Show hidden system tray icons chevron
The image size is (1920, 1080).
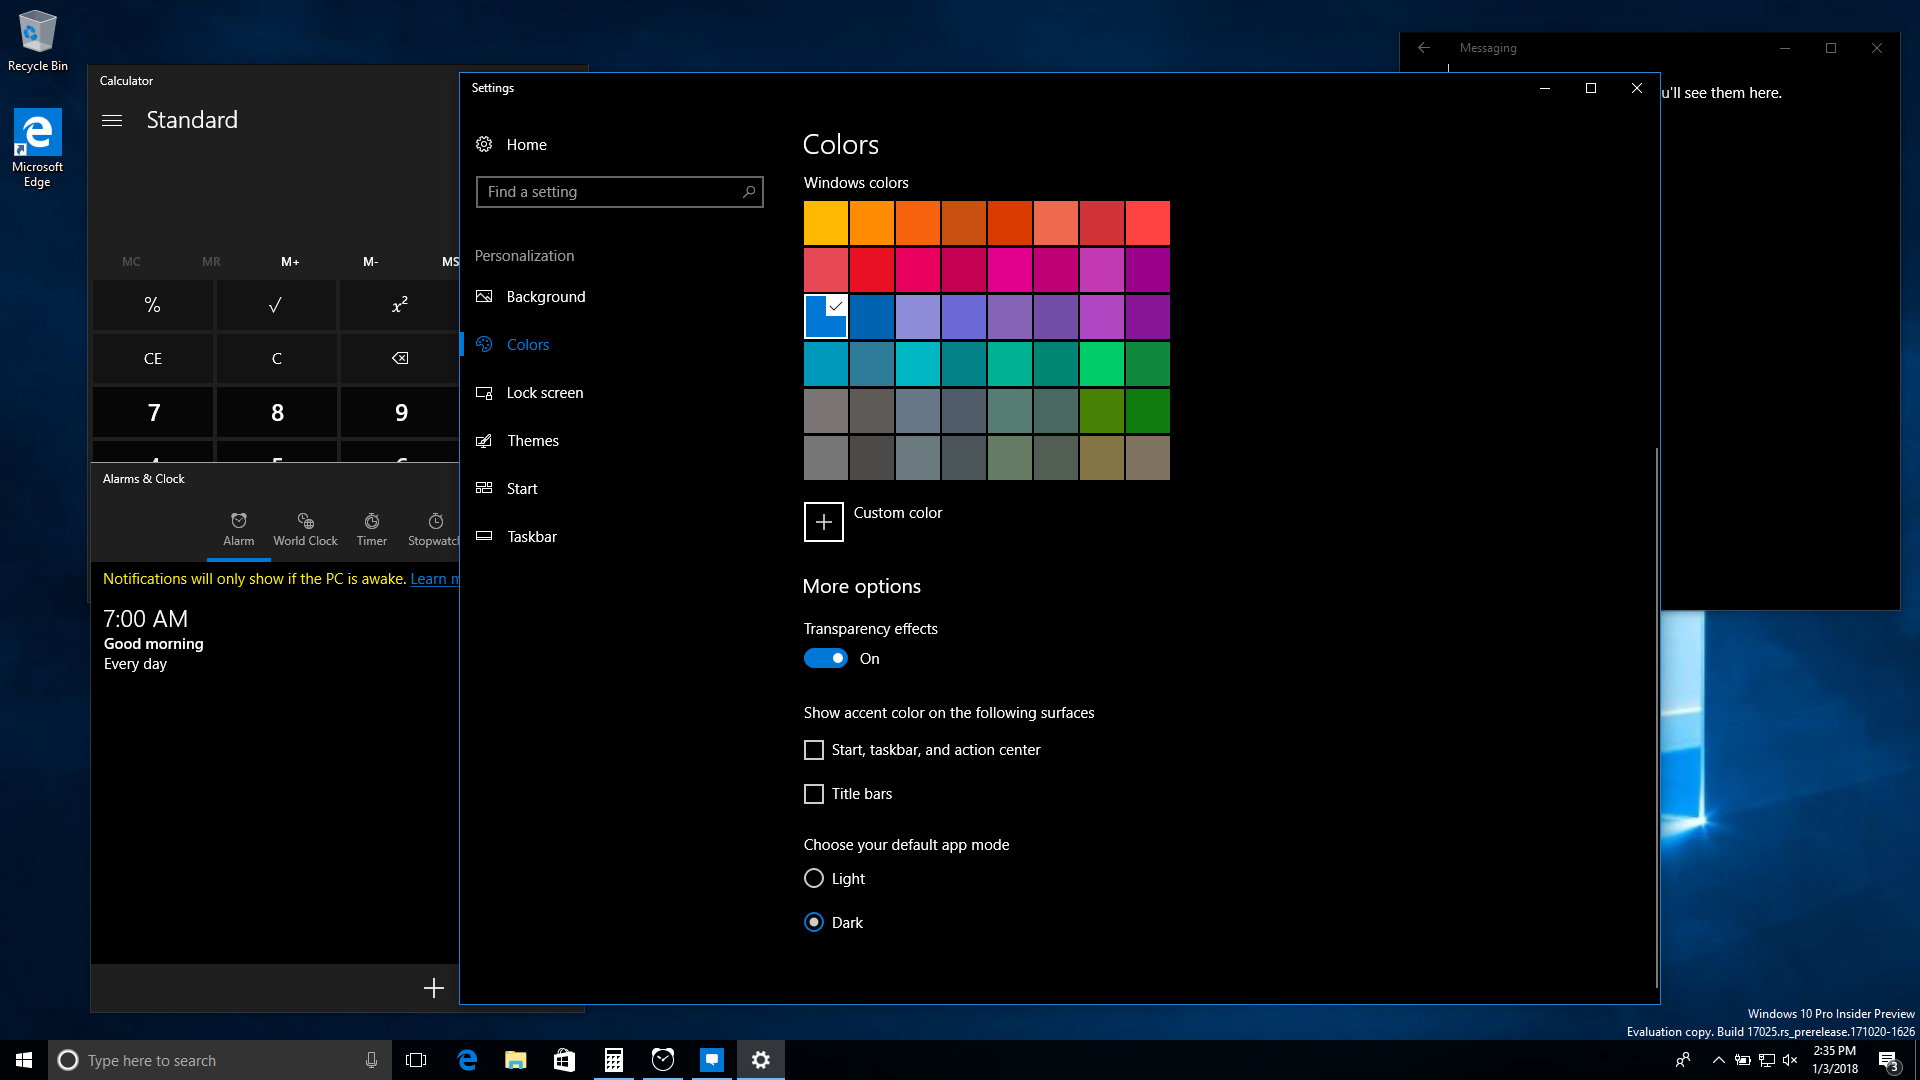pyautogui.click(x=1718, y=1060)
